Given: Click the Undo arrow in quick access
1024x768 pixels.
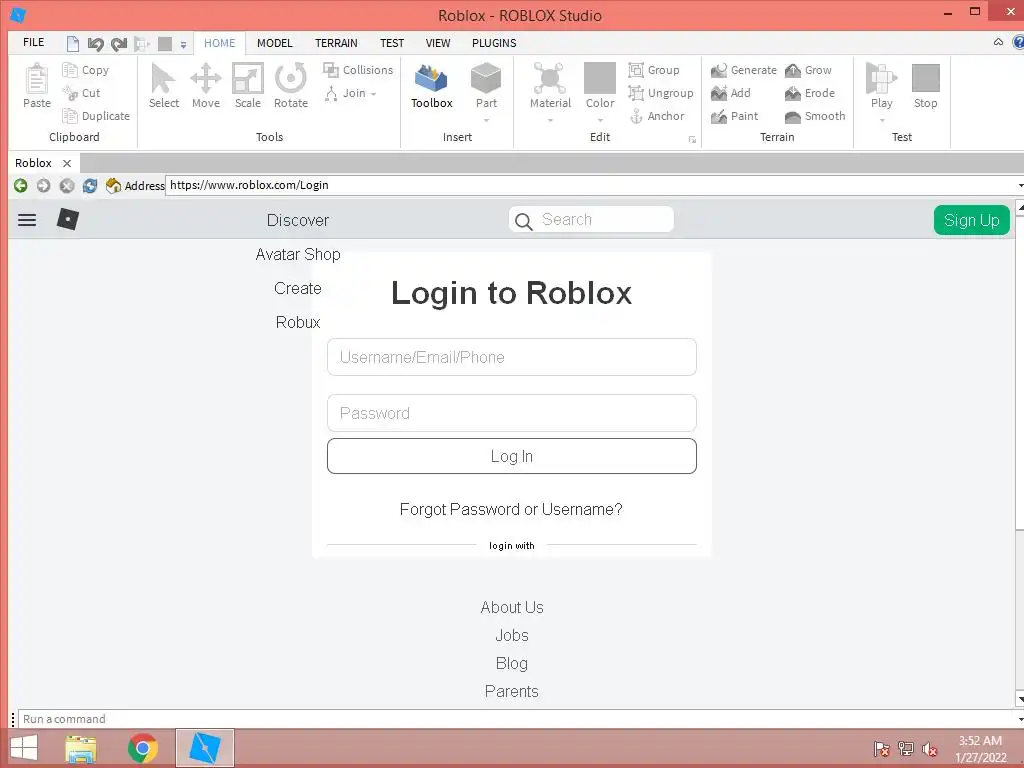Looking at the screenshot, I should point(95,44).
